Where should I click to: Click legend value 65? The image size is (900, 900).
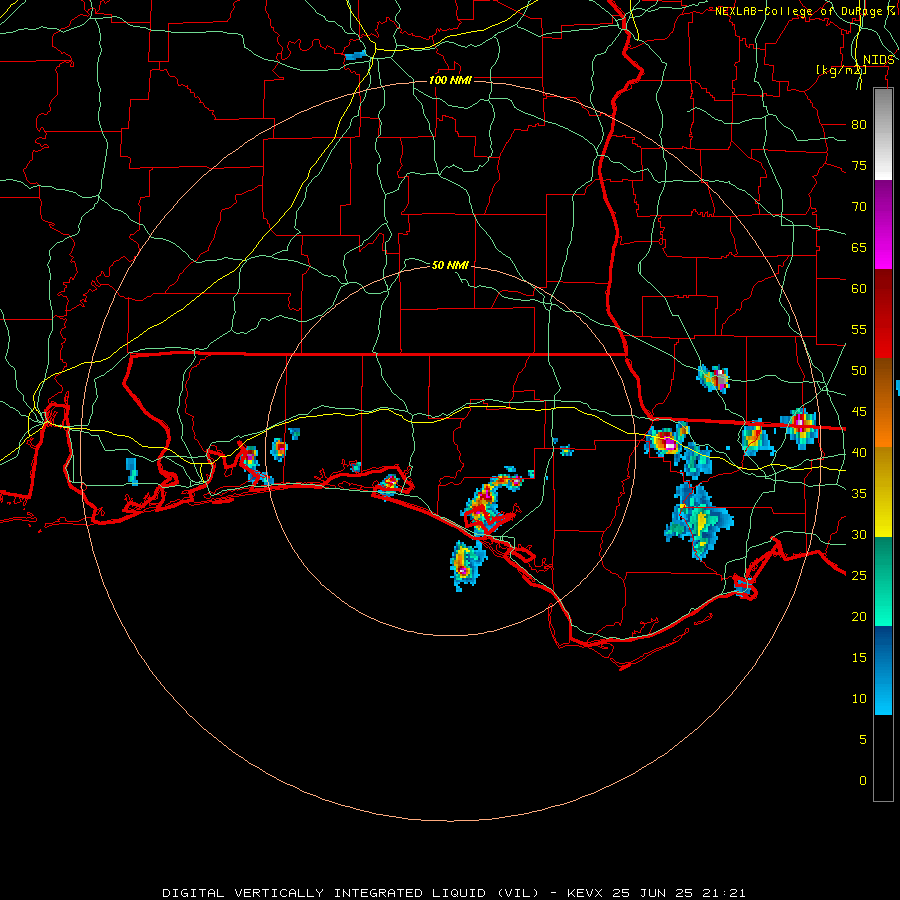[859, 247]
